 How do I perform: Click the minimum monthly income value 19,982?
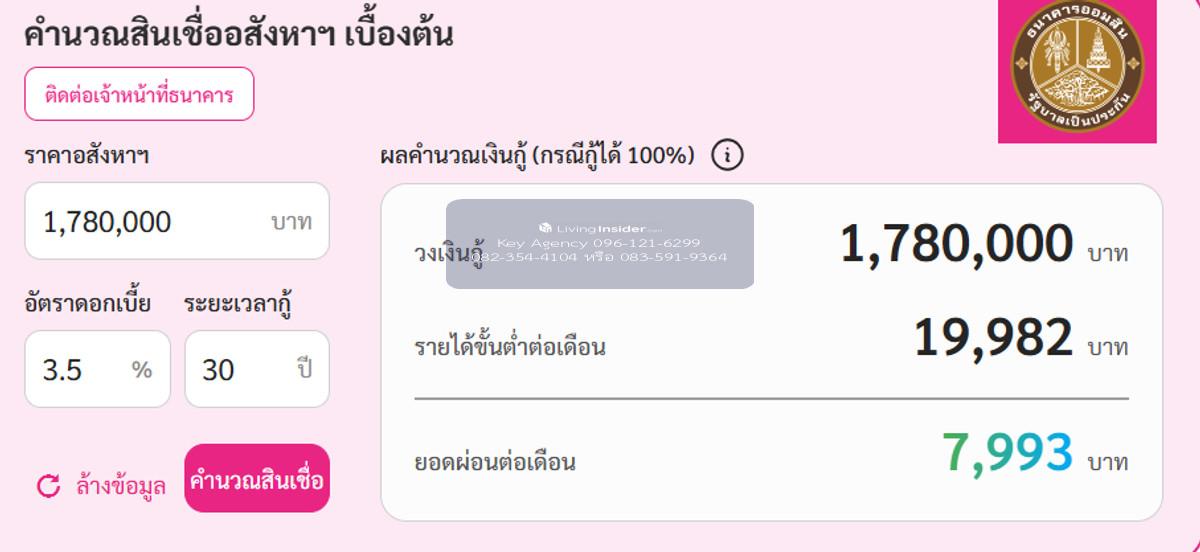[x=993, y=338]
